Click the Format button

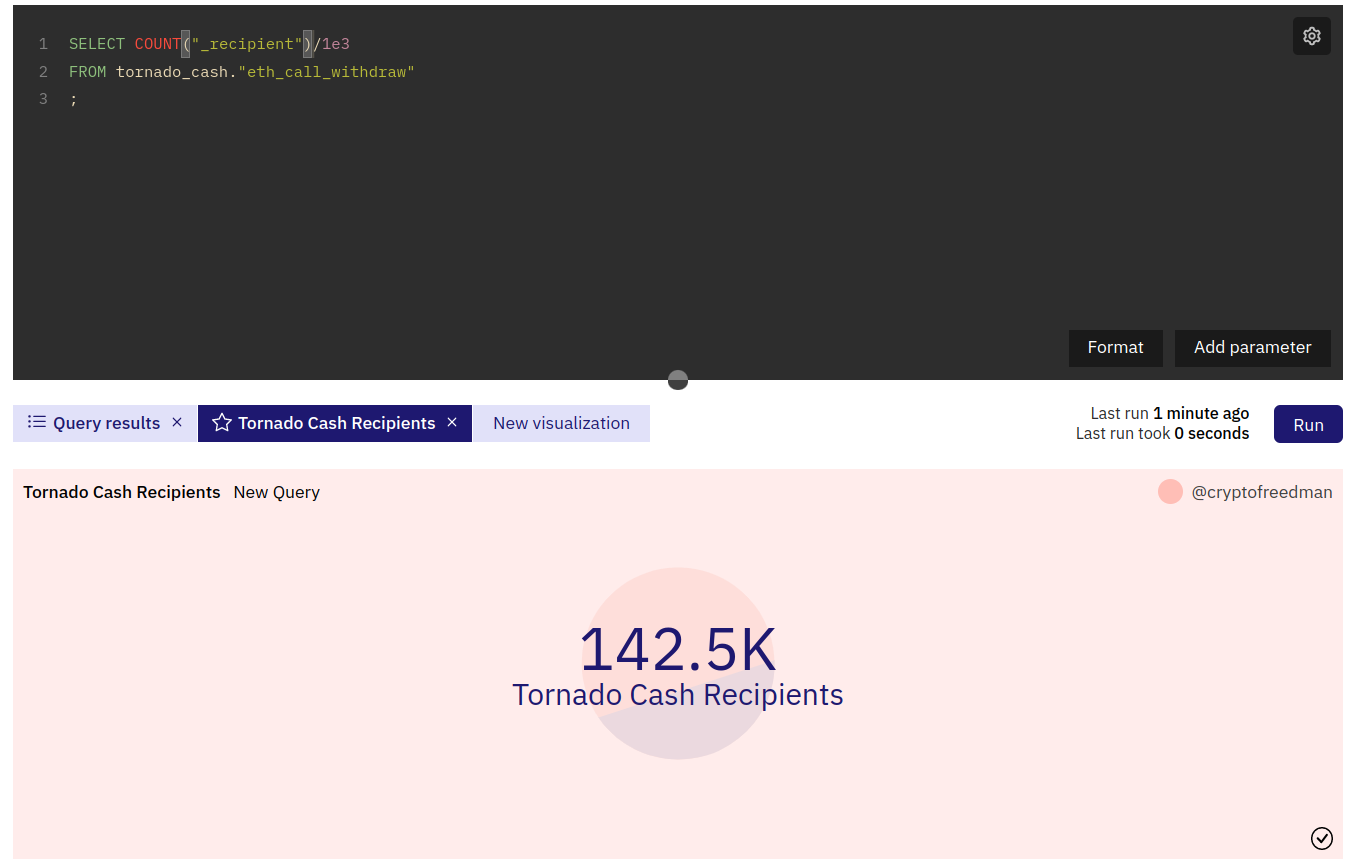[1115, 347]
